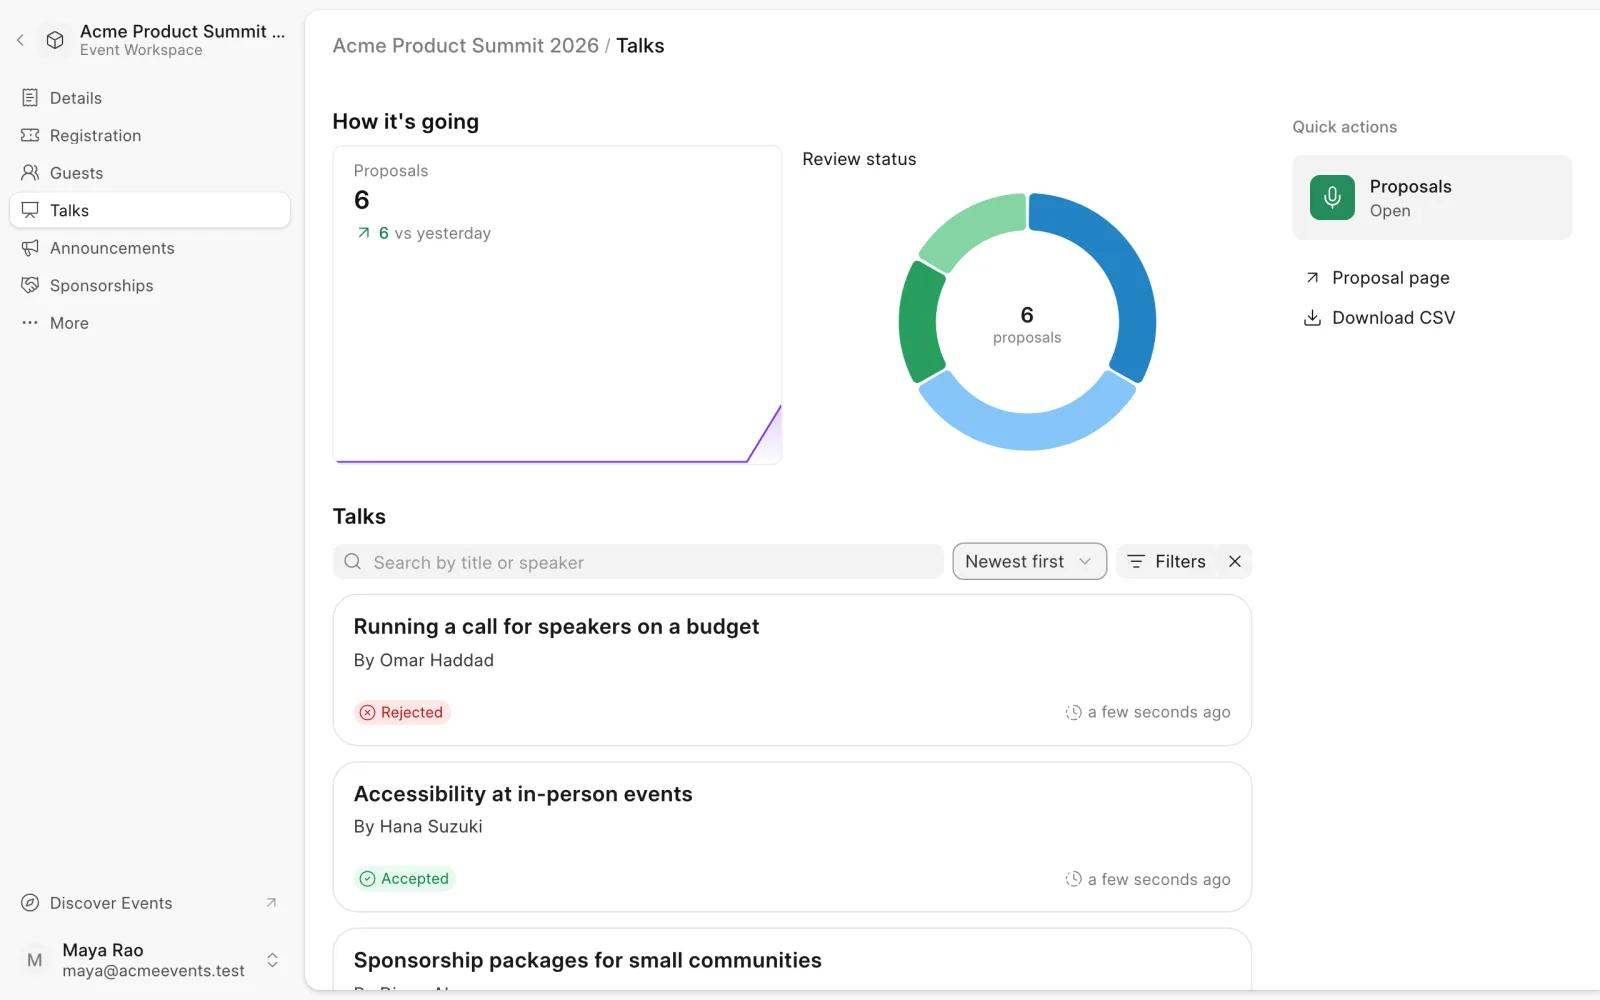
Task: Click the Acme Product Summit 2026 breadcrumb
Action: (466, 46)
